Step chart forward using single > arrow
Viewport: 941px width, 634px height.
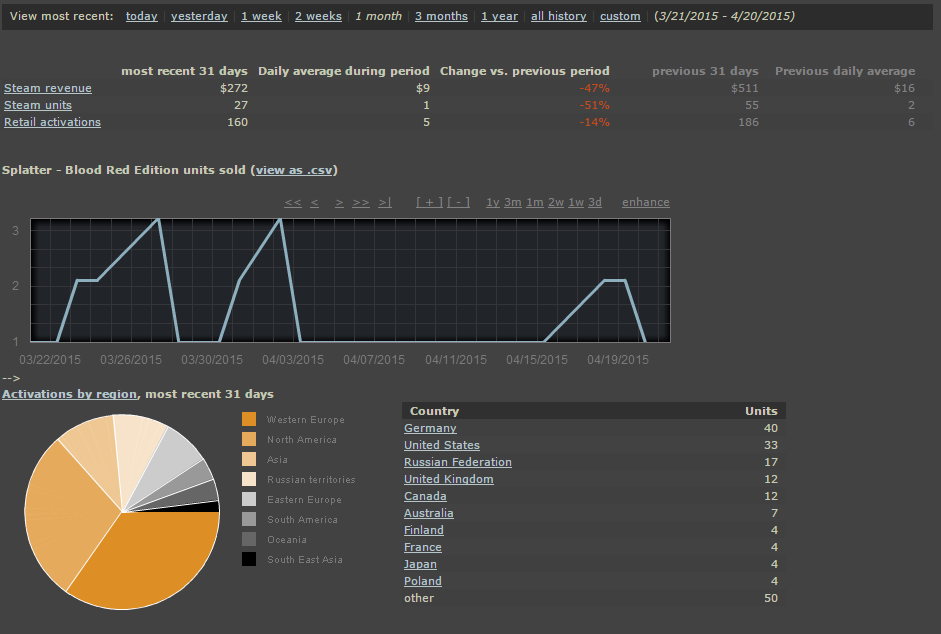pos(340,202)
